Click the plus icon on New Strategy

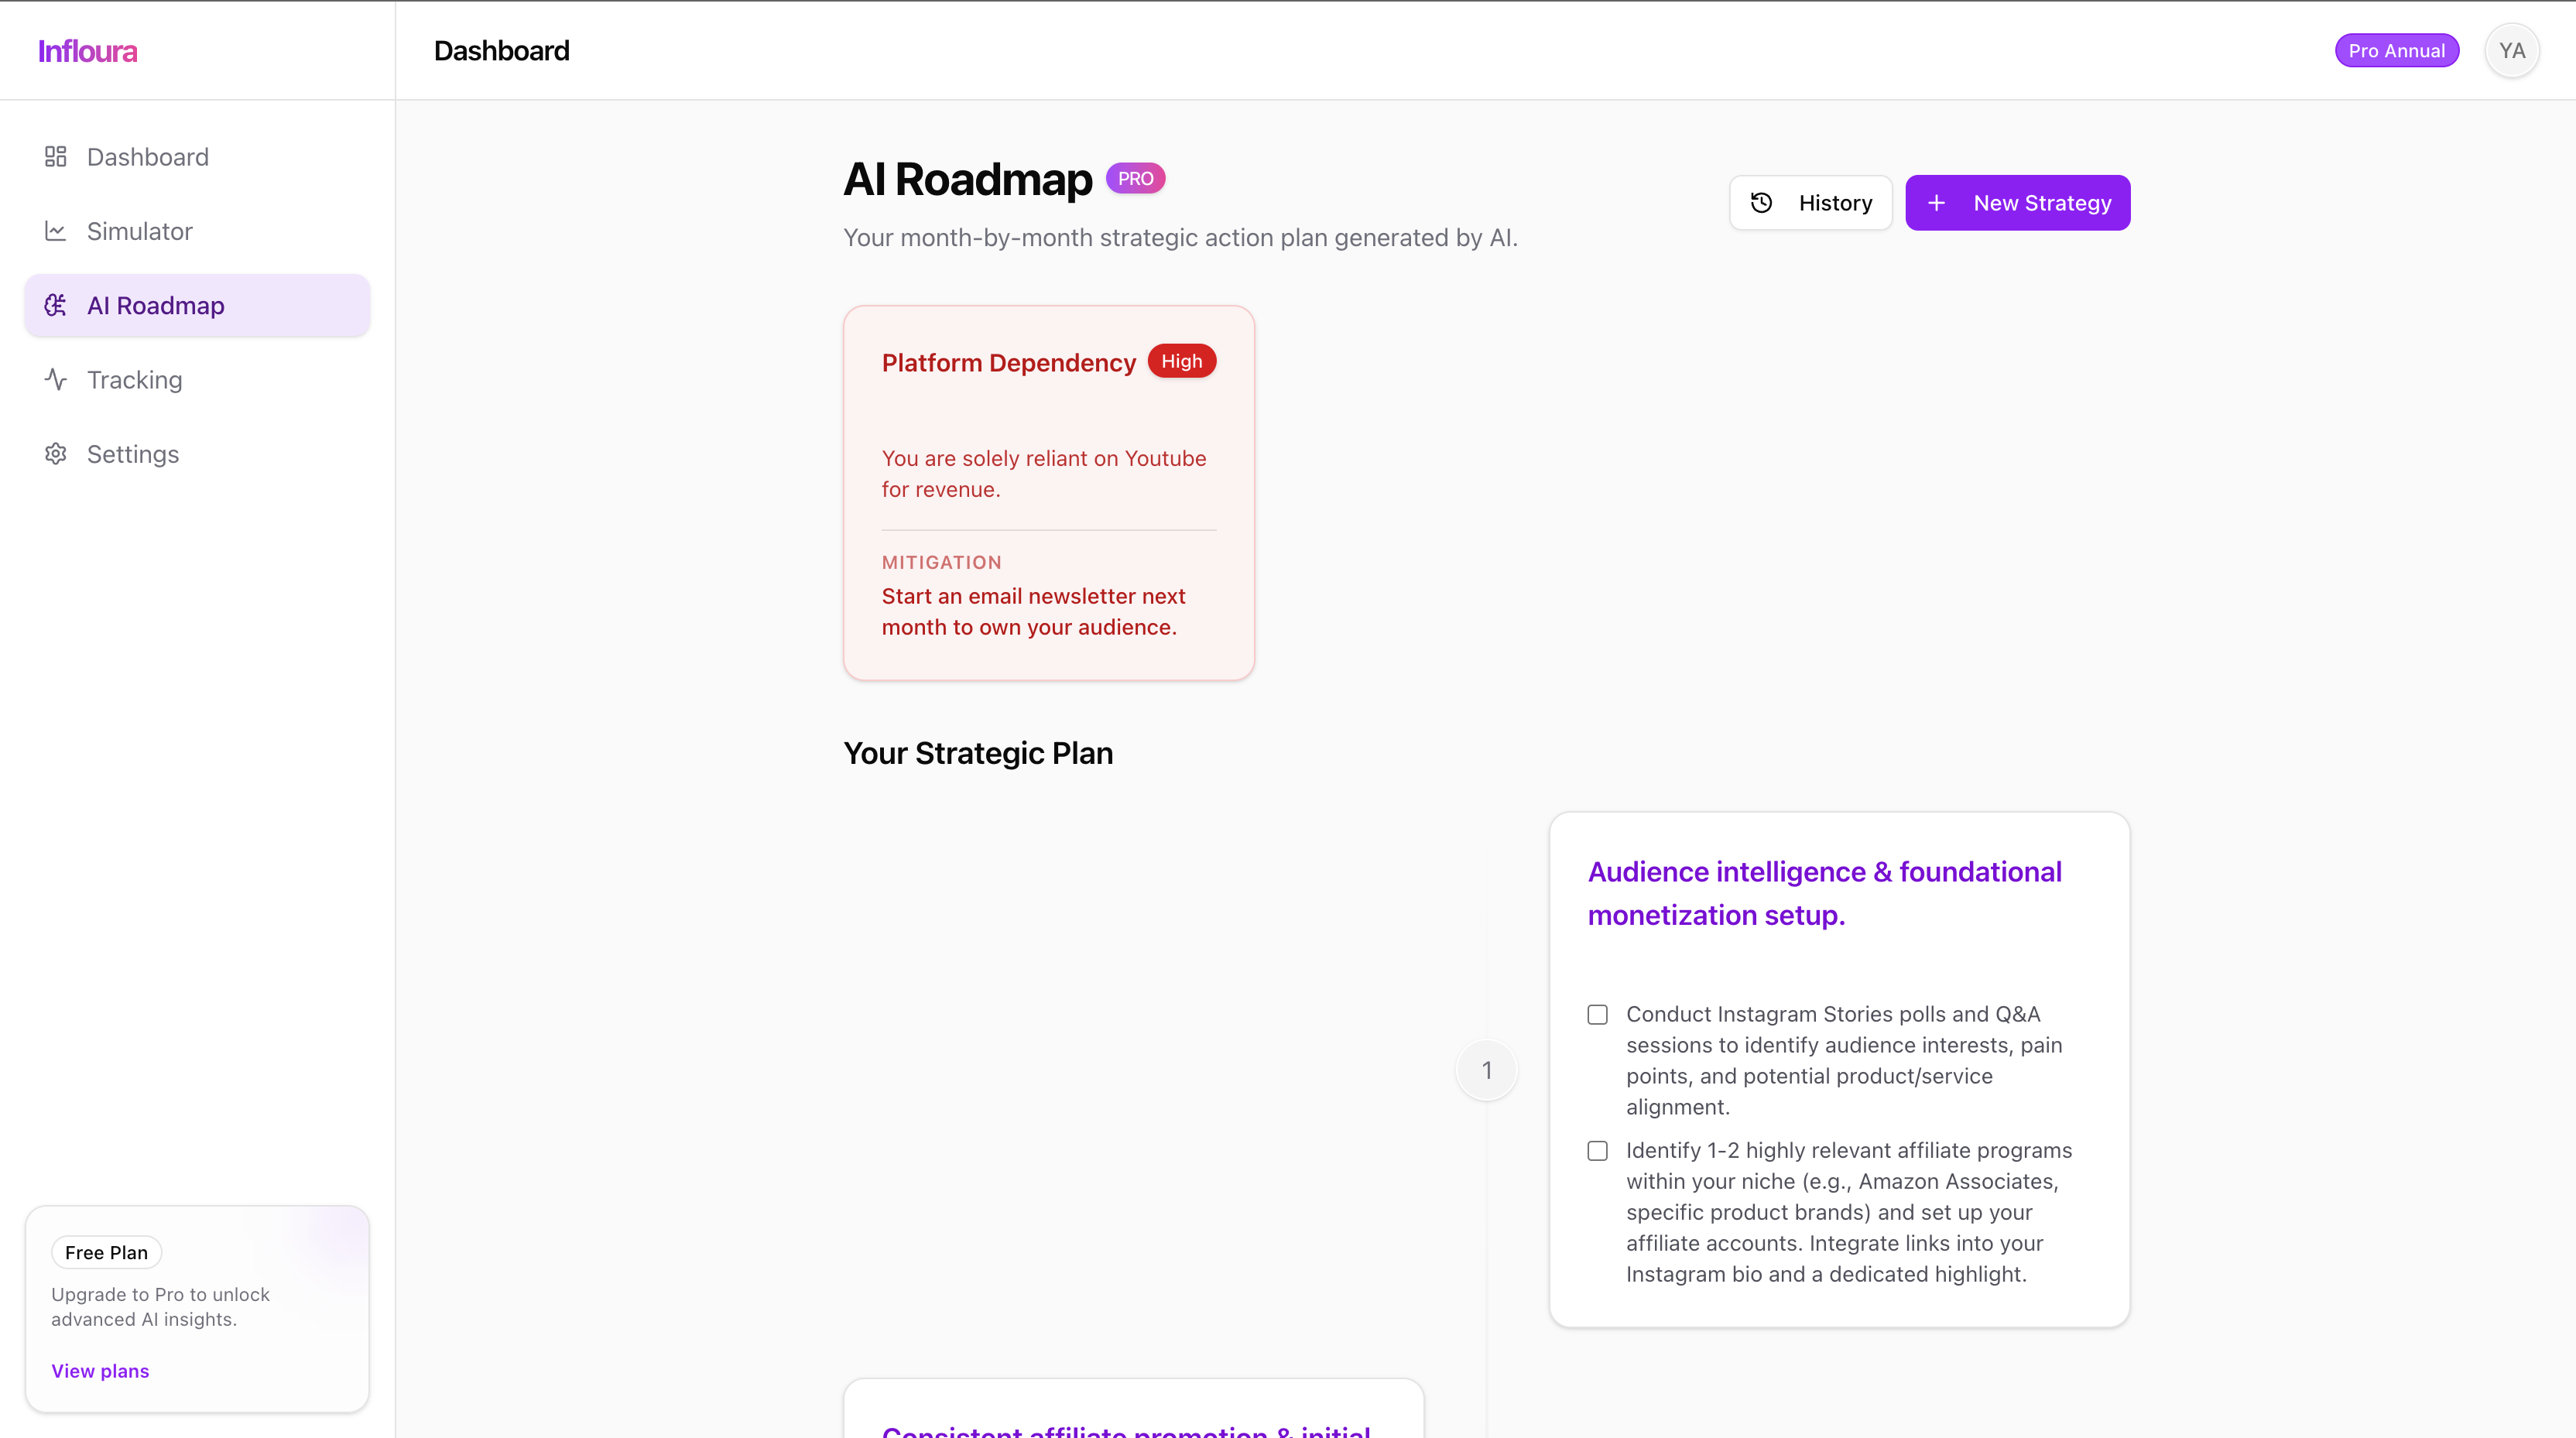coord(1937,203)
